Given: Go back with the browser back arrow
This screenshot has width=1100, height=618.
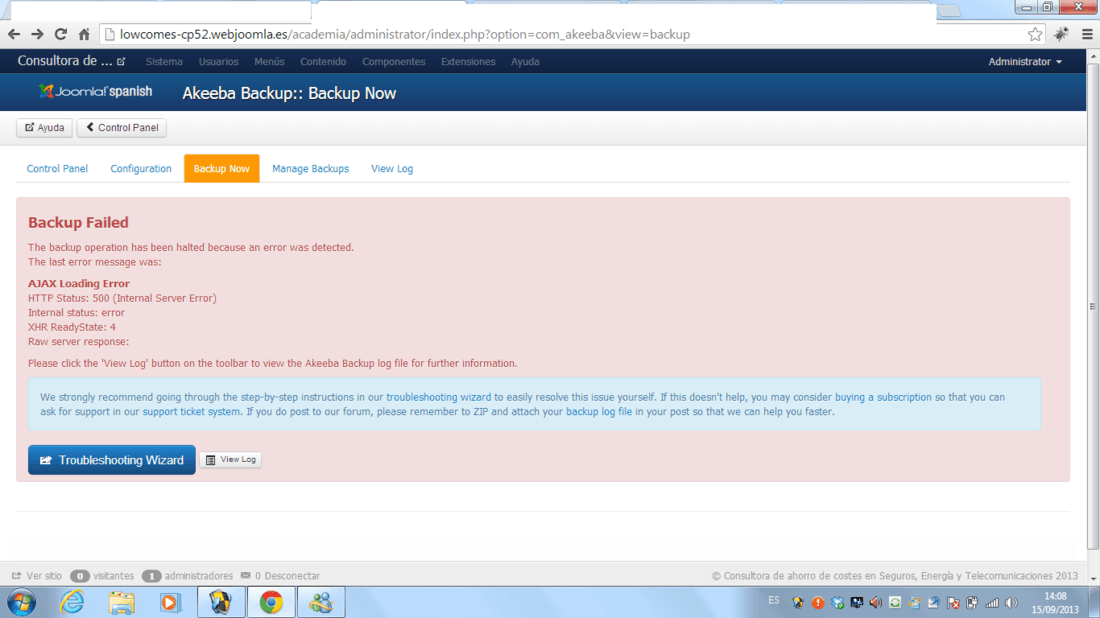Looking at the screenshot, I should click(14, 34).
